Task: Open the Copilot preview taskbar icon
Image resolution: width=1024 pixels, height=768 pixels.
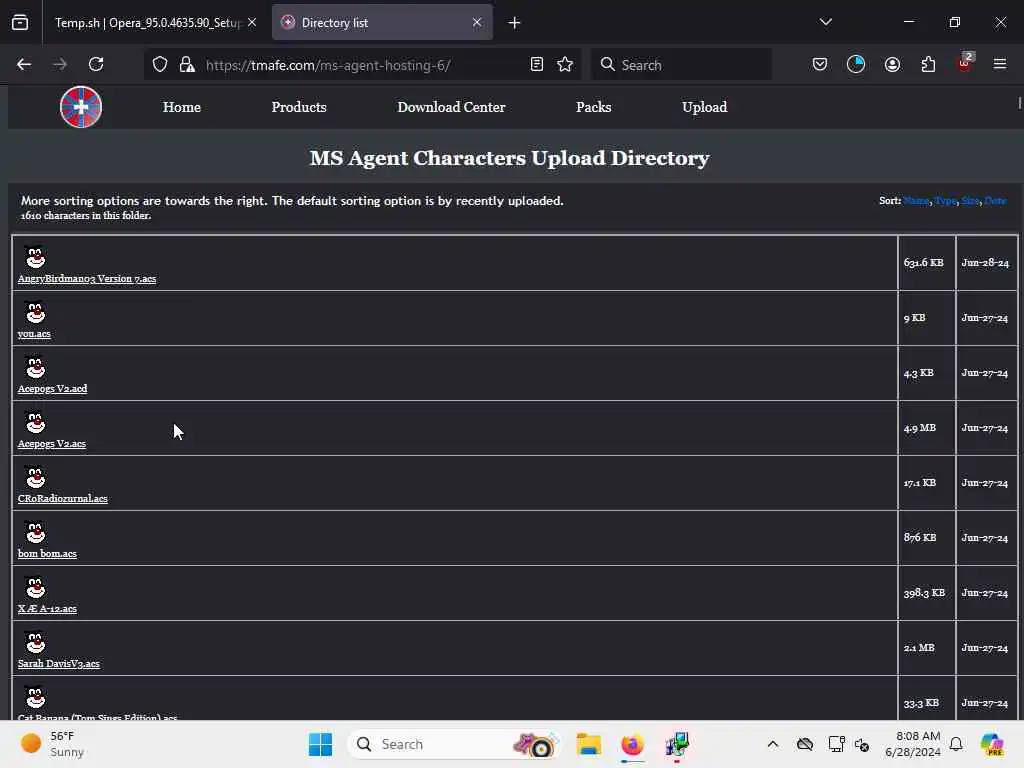Action: tap(992, 744)
